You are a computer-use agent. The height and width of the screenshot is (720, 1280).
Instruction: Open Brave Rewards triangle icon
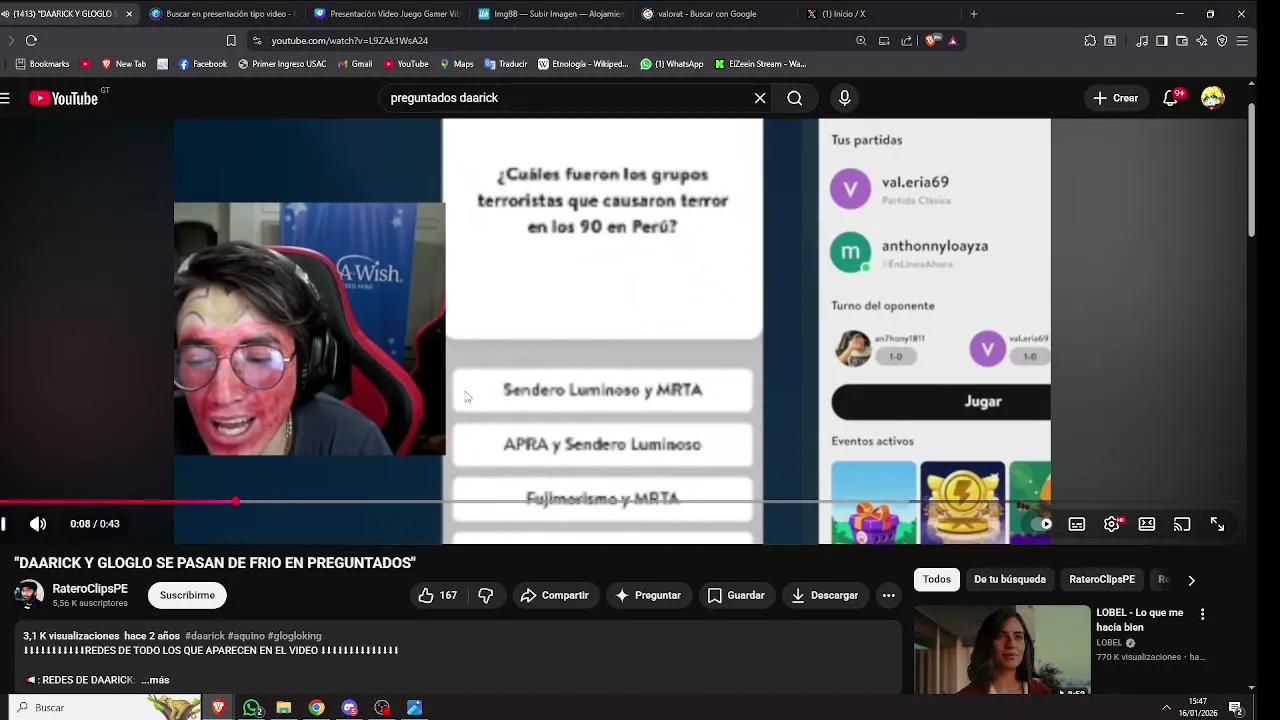[x=953, y=41]
